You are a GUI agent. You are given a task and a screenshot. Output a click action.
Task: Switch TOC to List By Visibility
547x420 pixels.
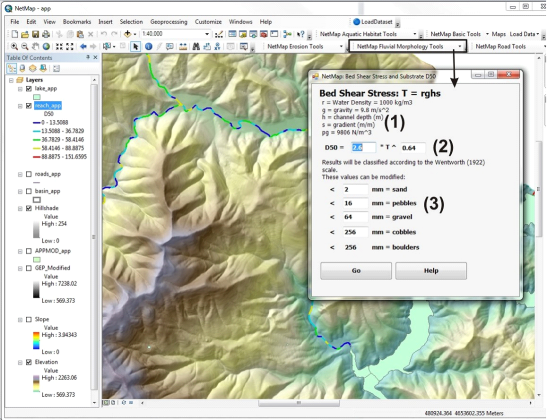[32, 68]
